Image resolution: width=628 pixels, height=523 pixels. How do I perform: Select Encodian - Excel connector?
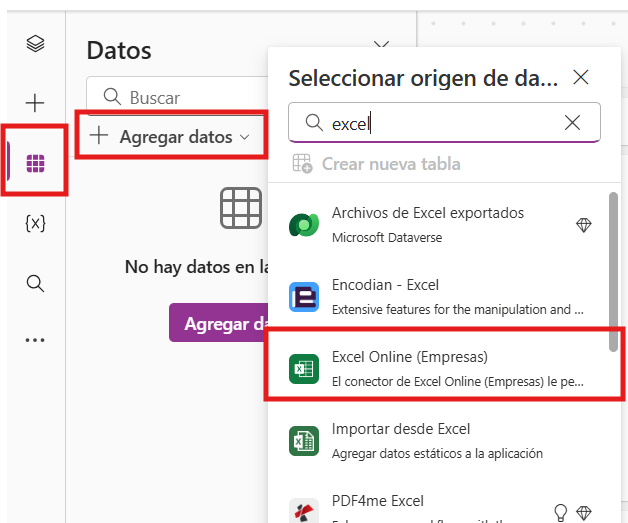[440, 297]
